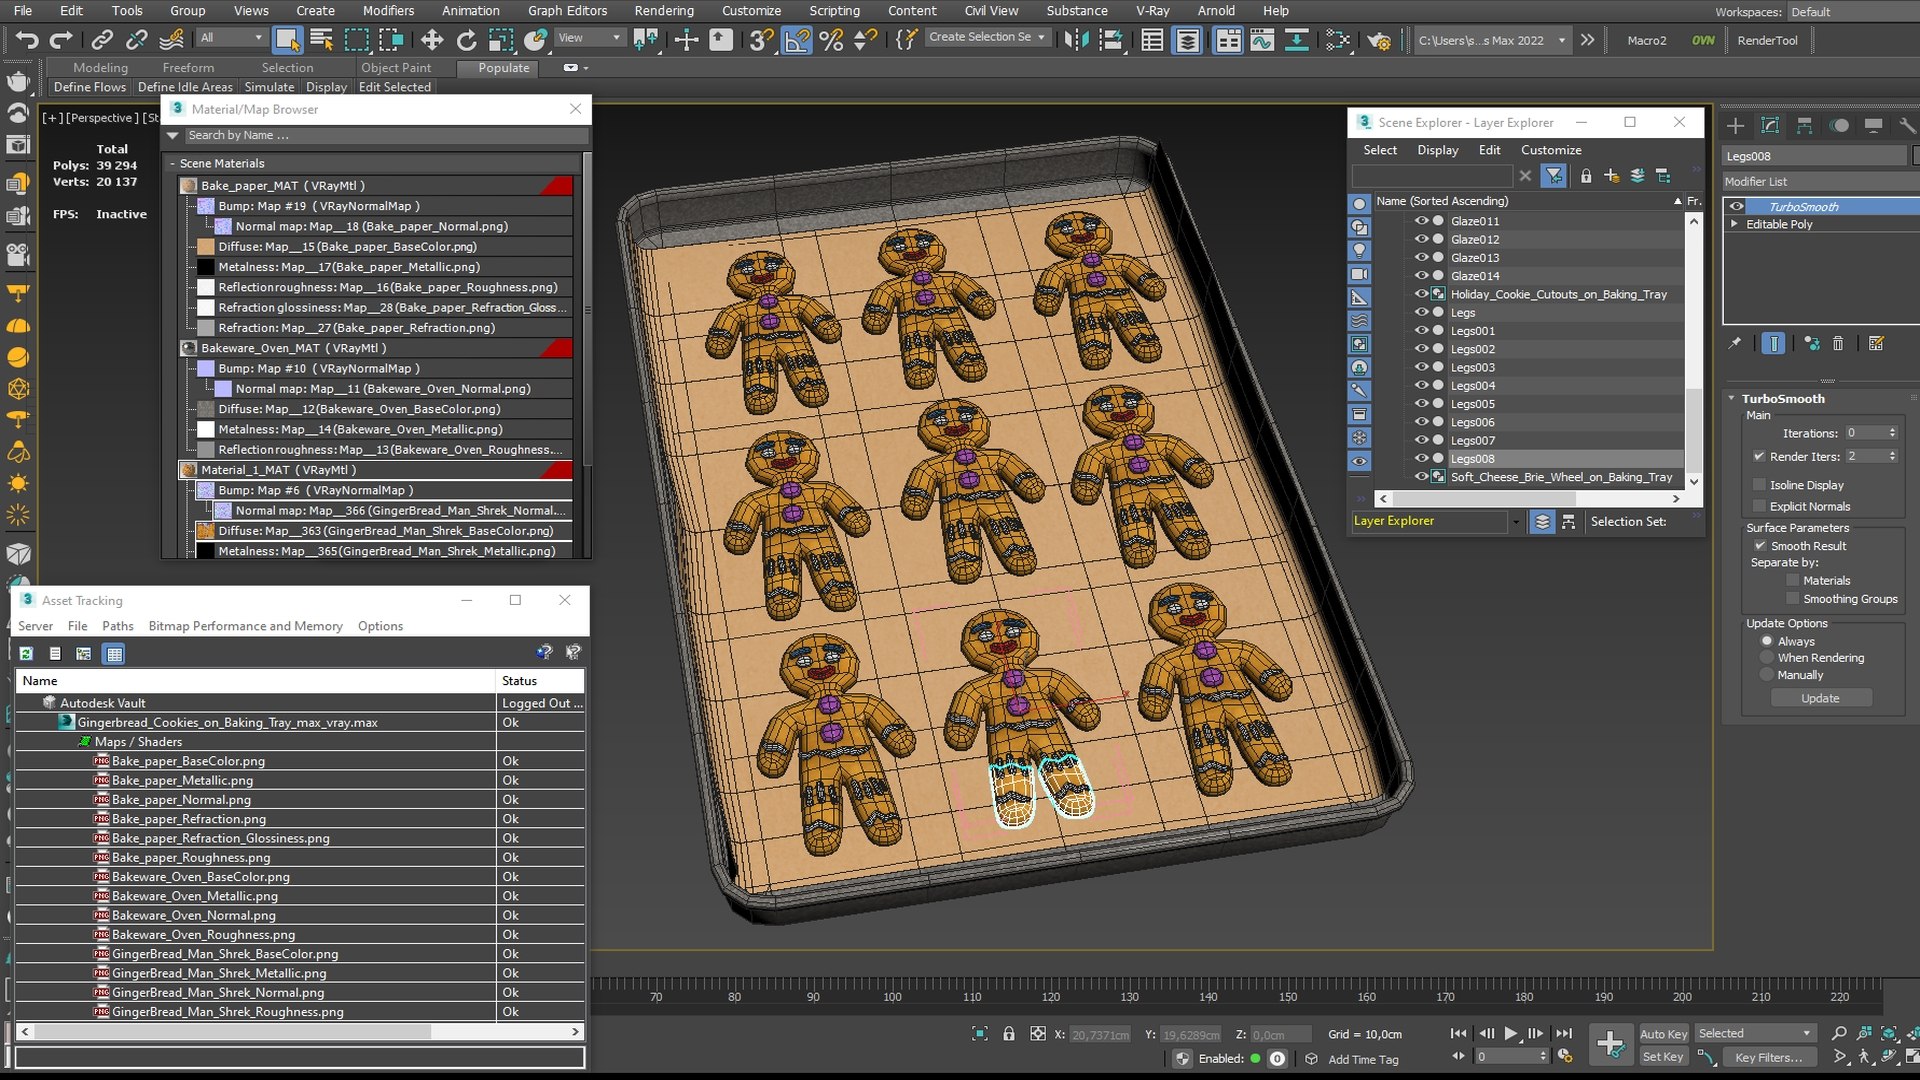Viewport: 1920px width, 1080px height.
Task: Open the reference coordinate View dropdown
Action: [x=589, y=38]
